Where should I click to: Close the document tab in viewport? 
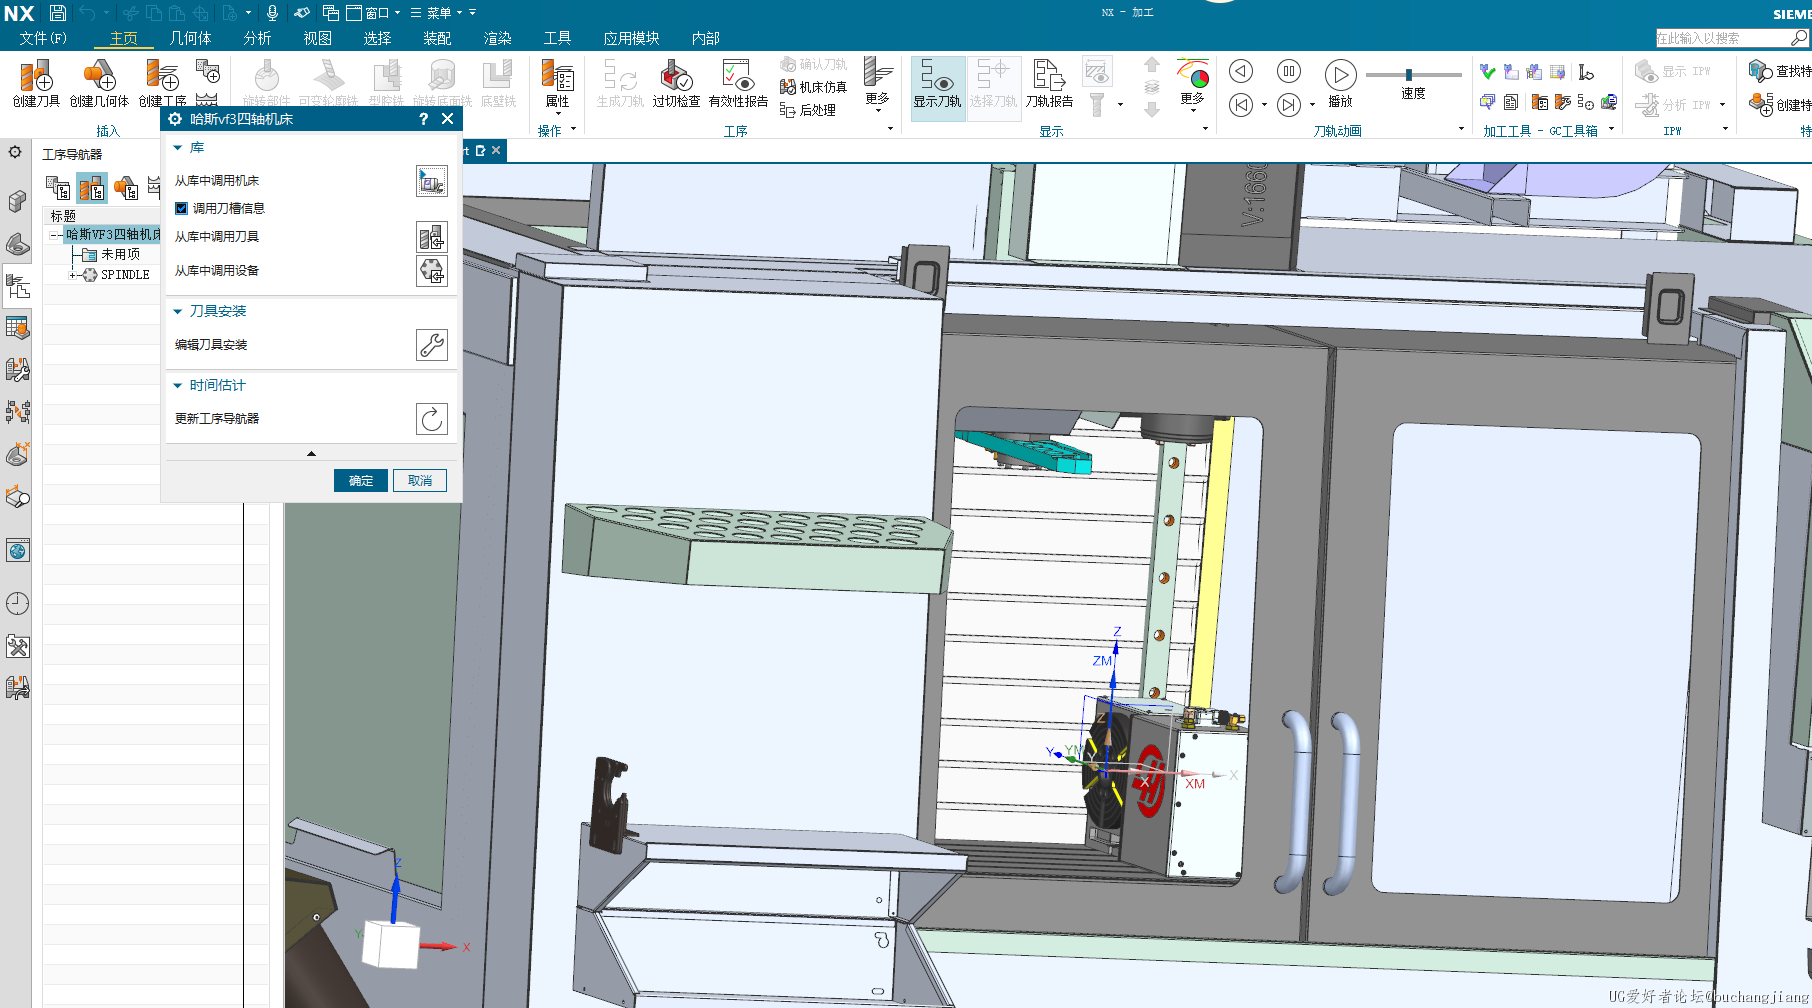(496, 151)
